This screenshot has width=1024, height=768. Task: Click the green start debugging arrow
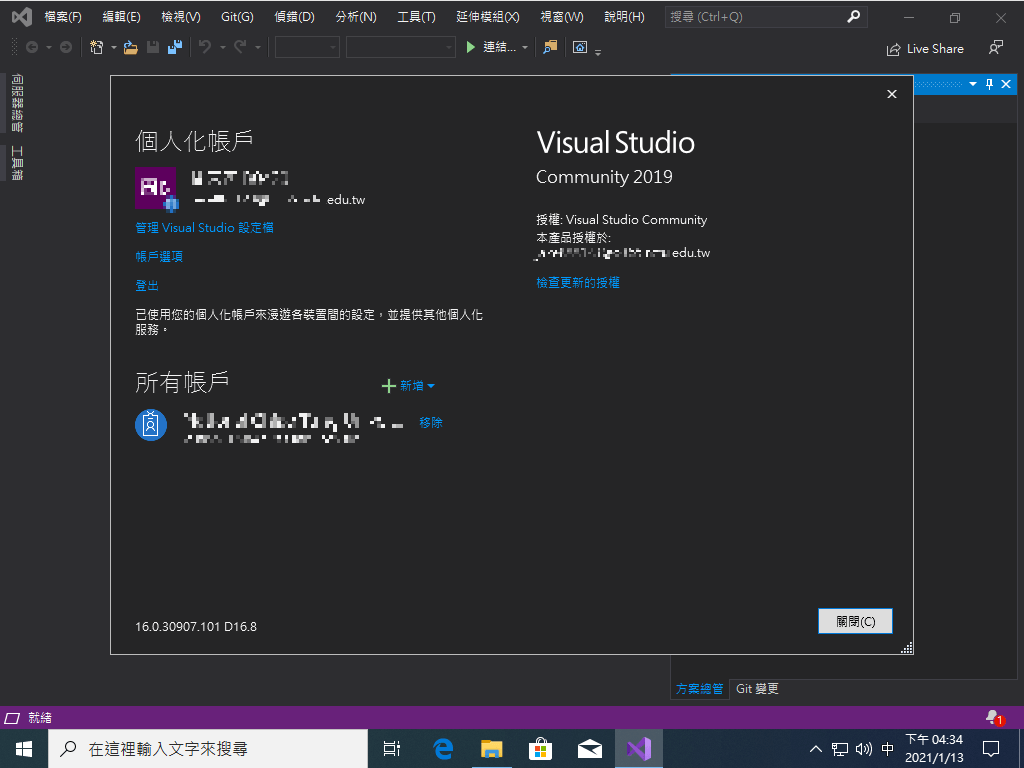472,47
